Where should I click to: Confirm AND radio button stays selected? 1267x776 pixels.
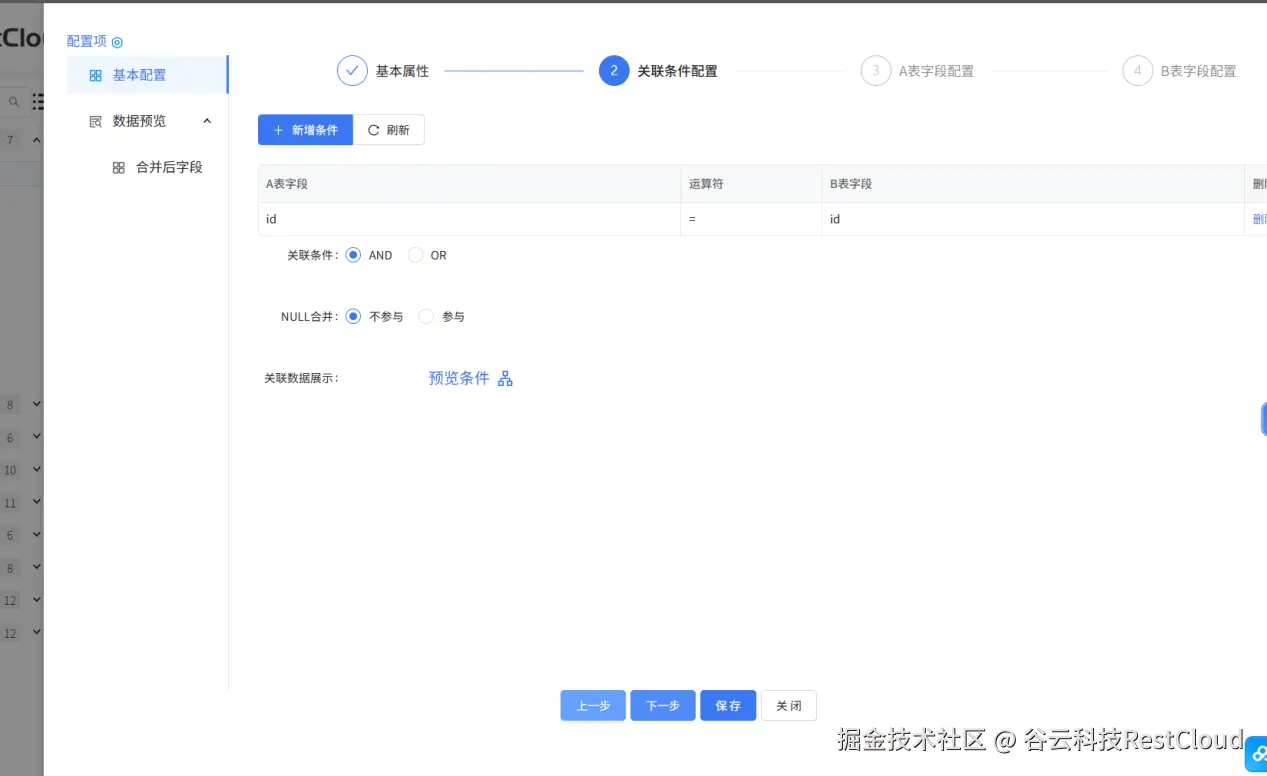pyautogui.click(x=353, y=255)
